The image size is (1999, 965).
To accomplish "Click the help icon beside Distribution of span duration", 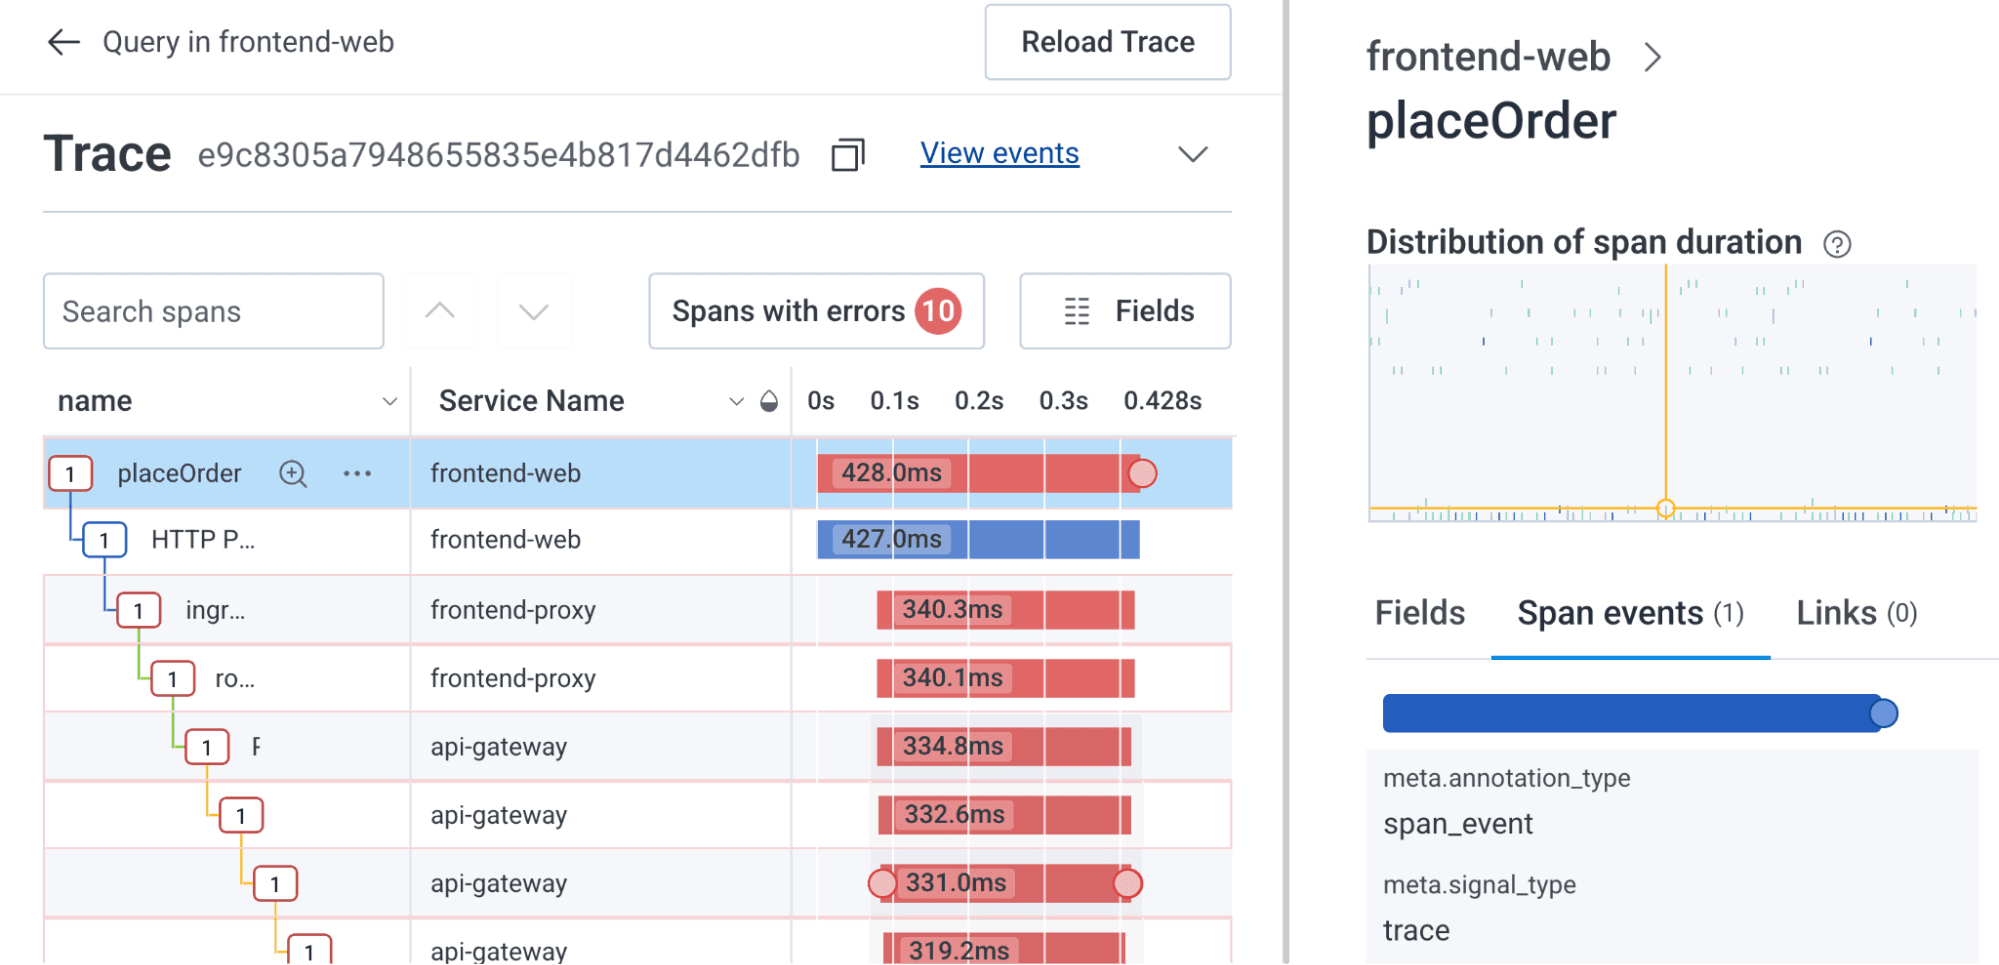I will [1837, 244].
